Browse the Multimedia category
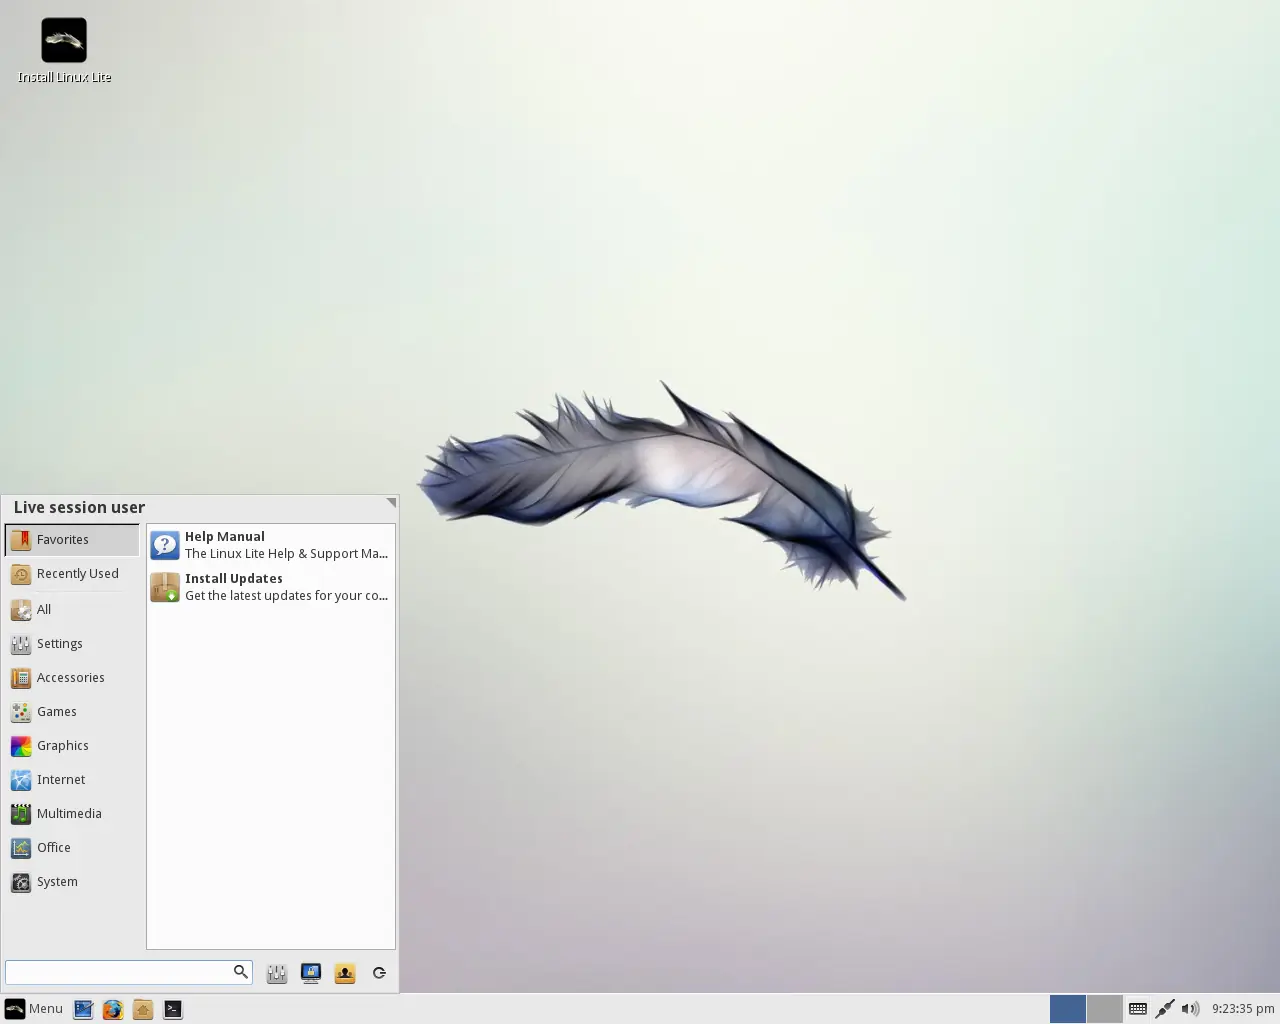 tap(72, 814)
